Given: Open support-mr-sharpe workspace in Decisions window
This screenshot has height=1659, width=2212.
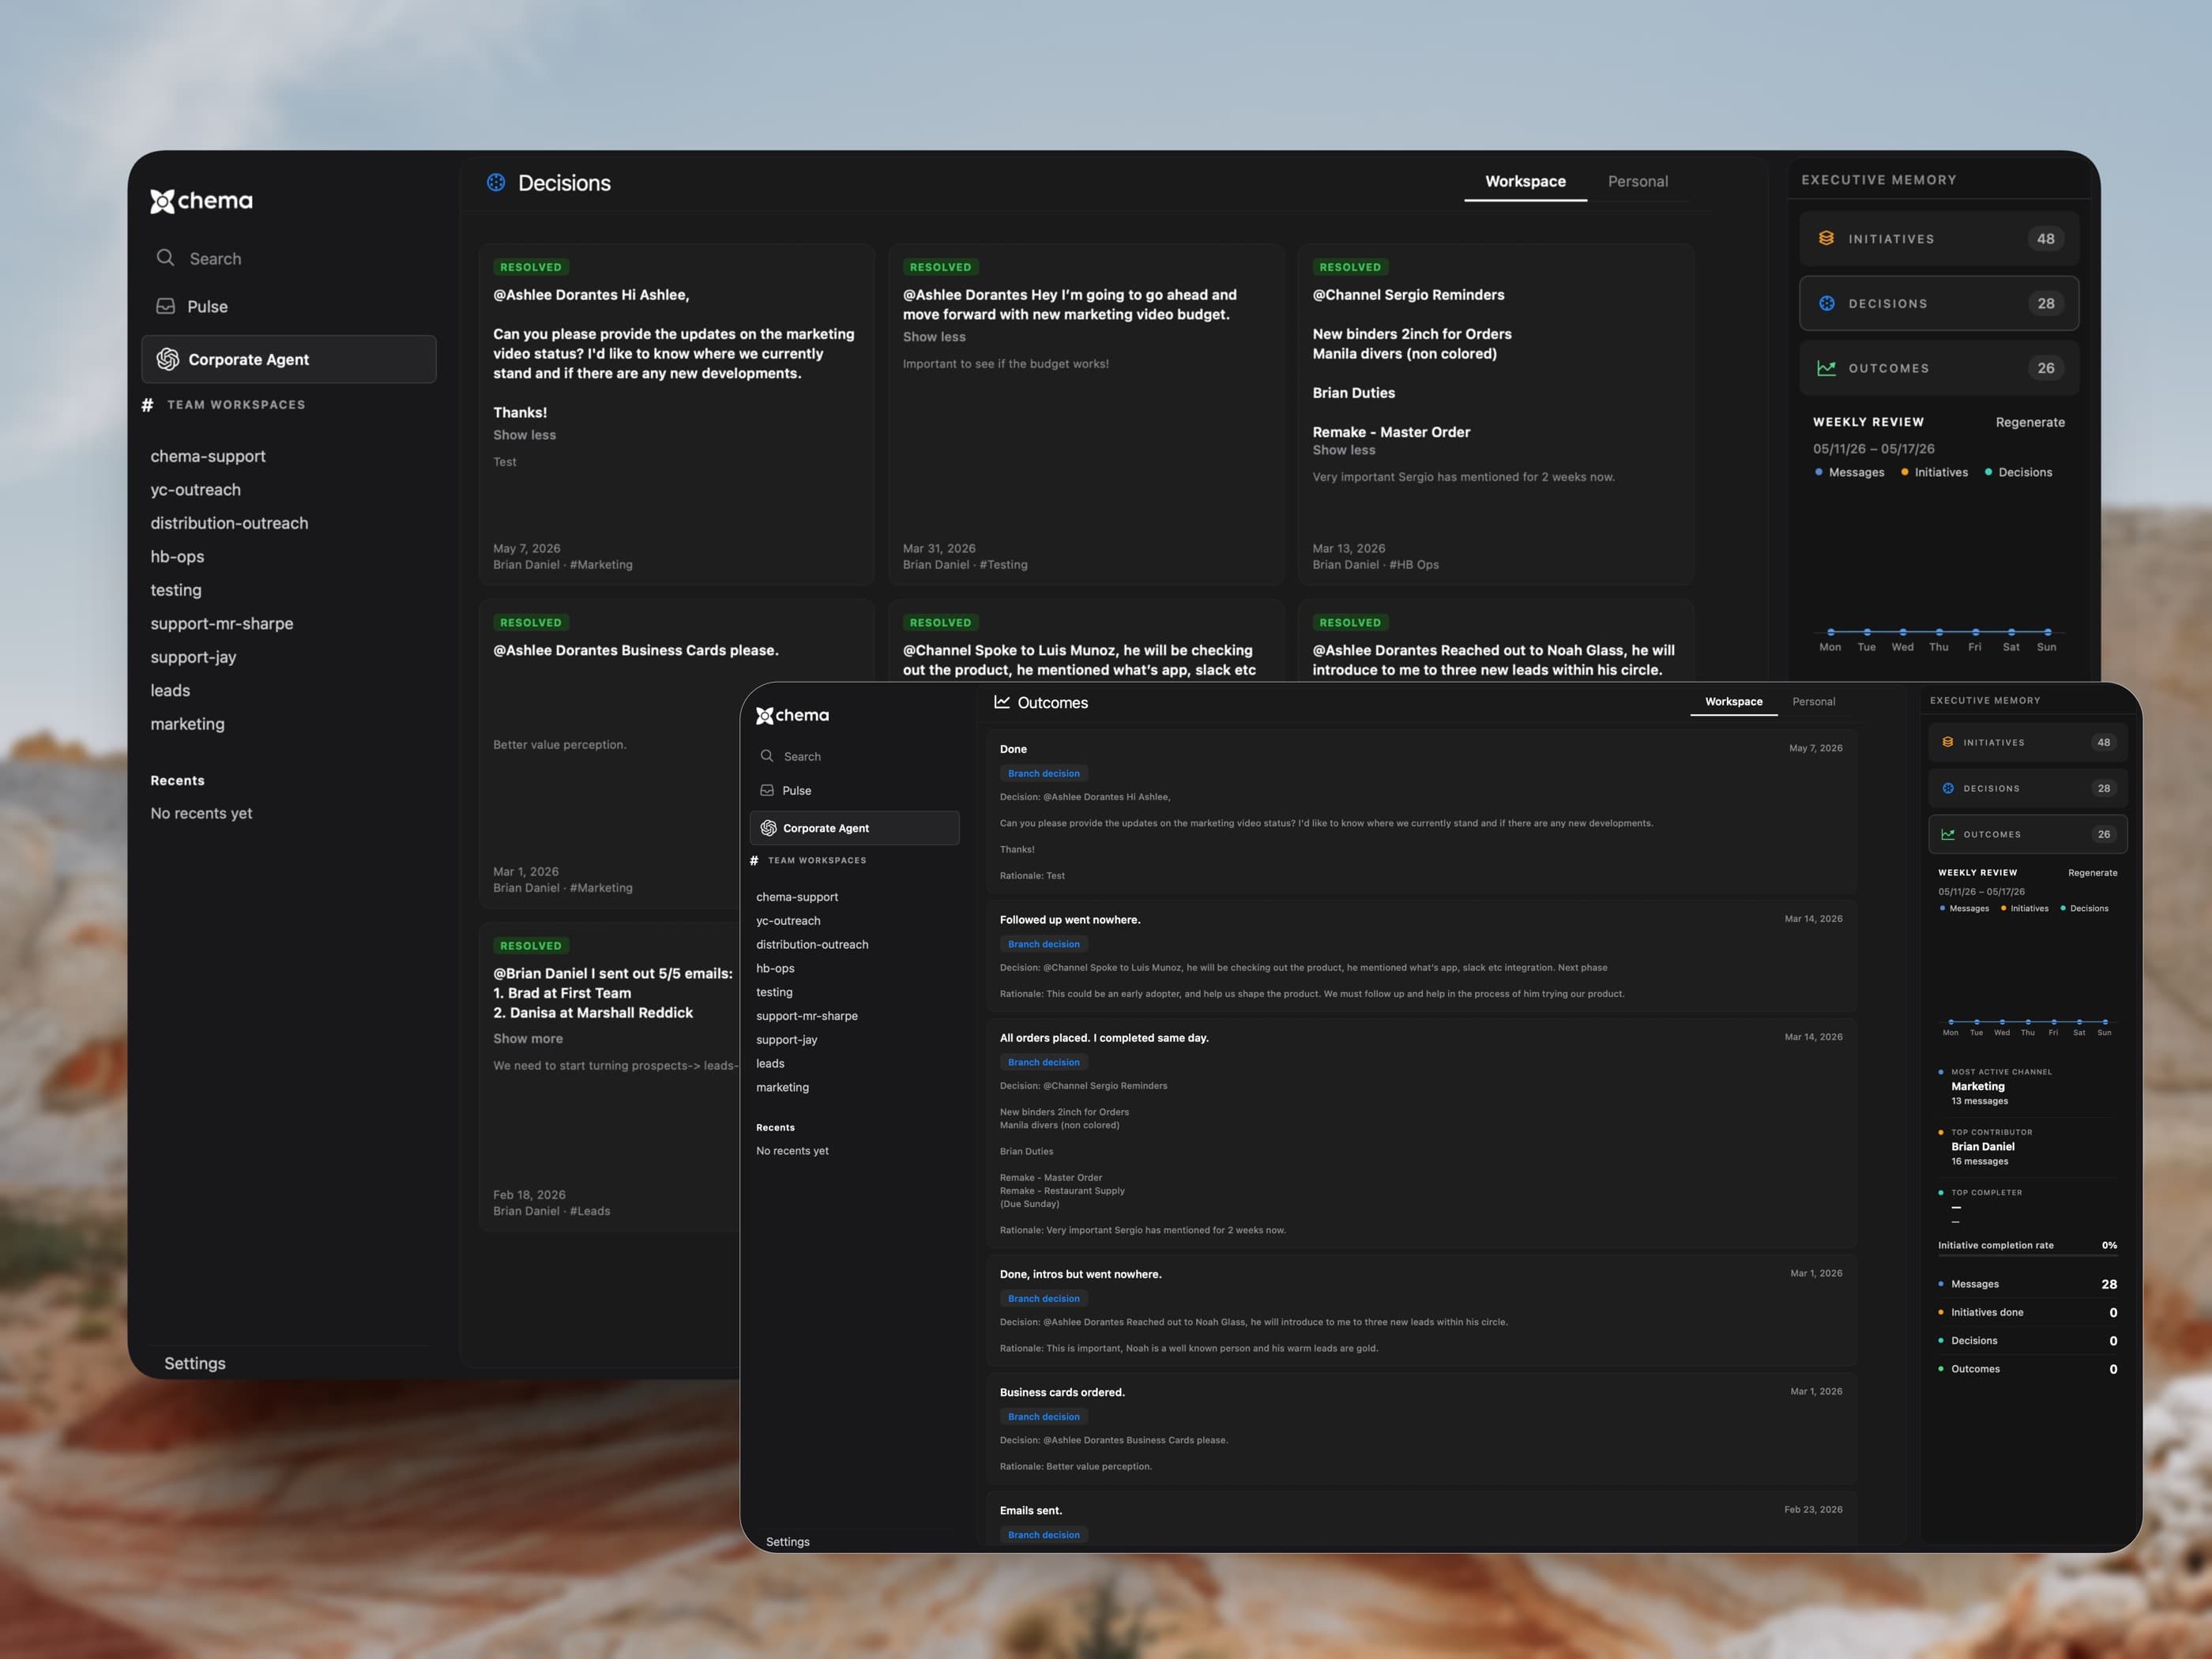Looking at the screenshot, I should point(222,623).
